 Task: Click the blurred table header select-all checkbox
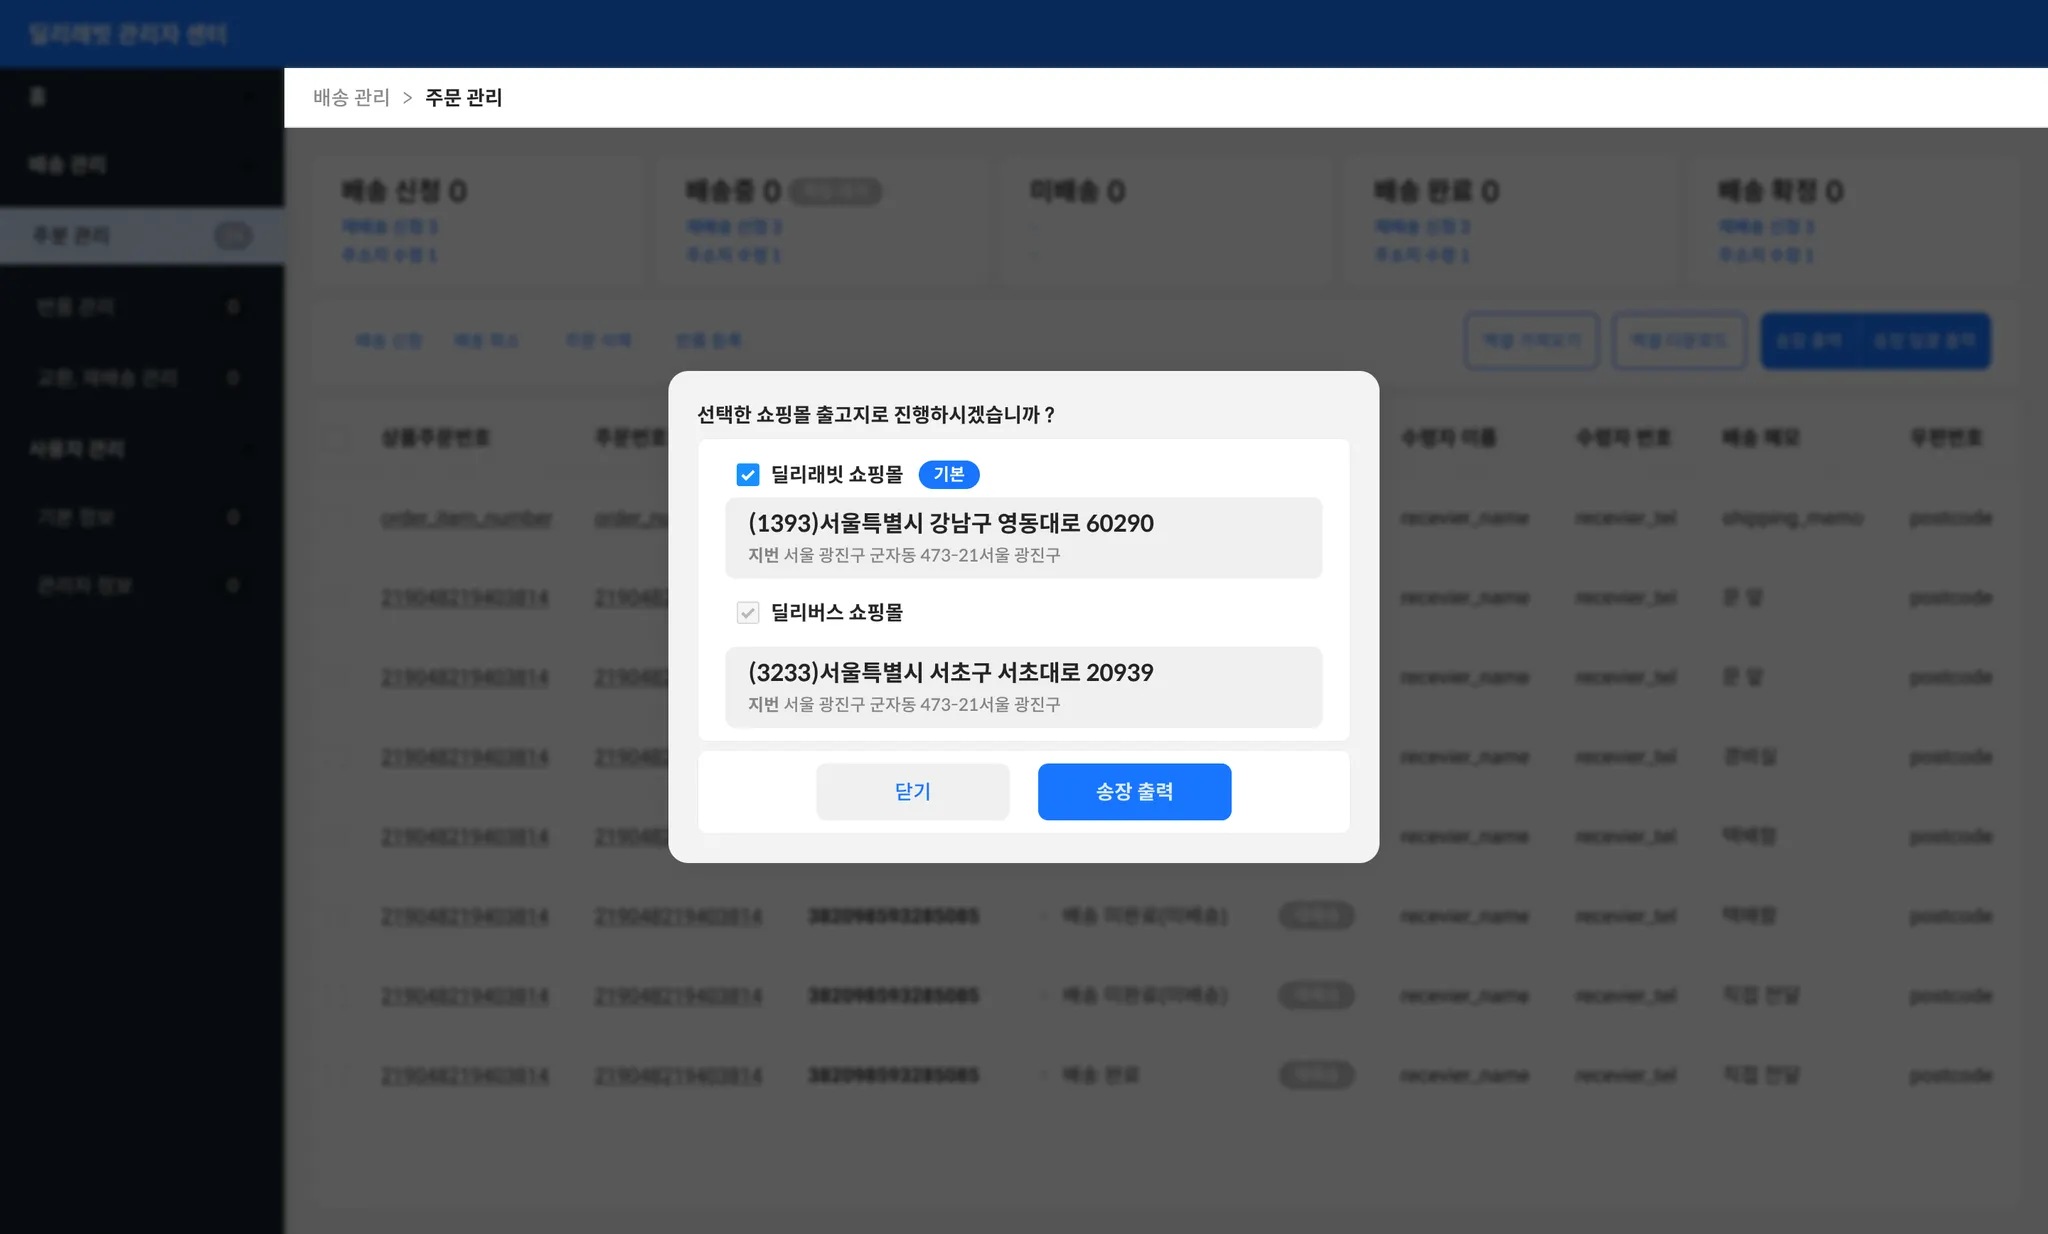pos(338,438)
